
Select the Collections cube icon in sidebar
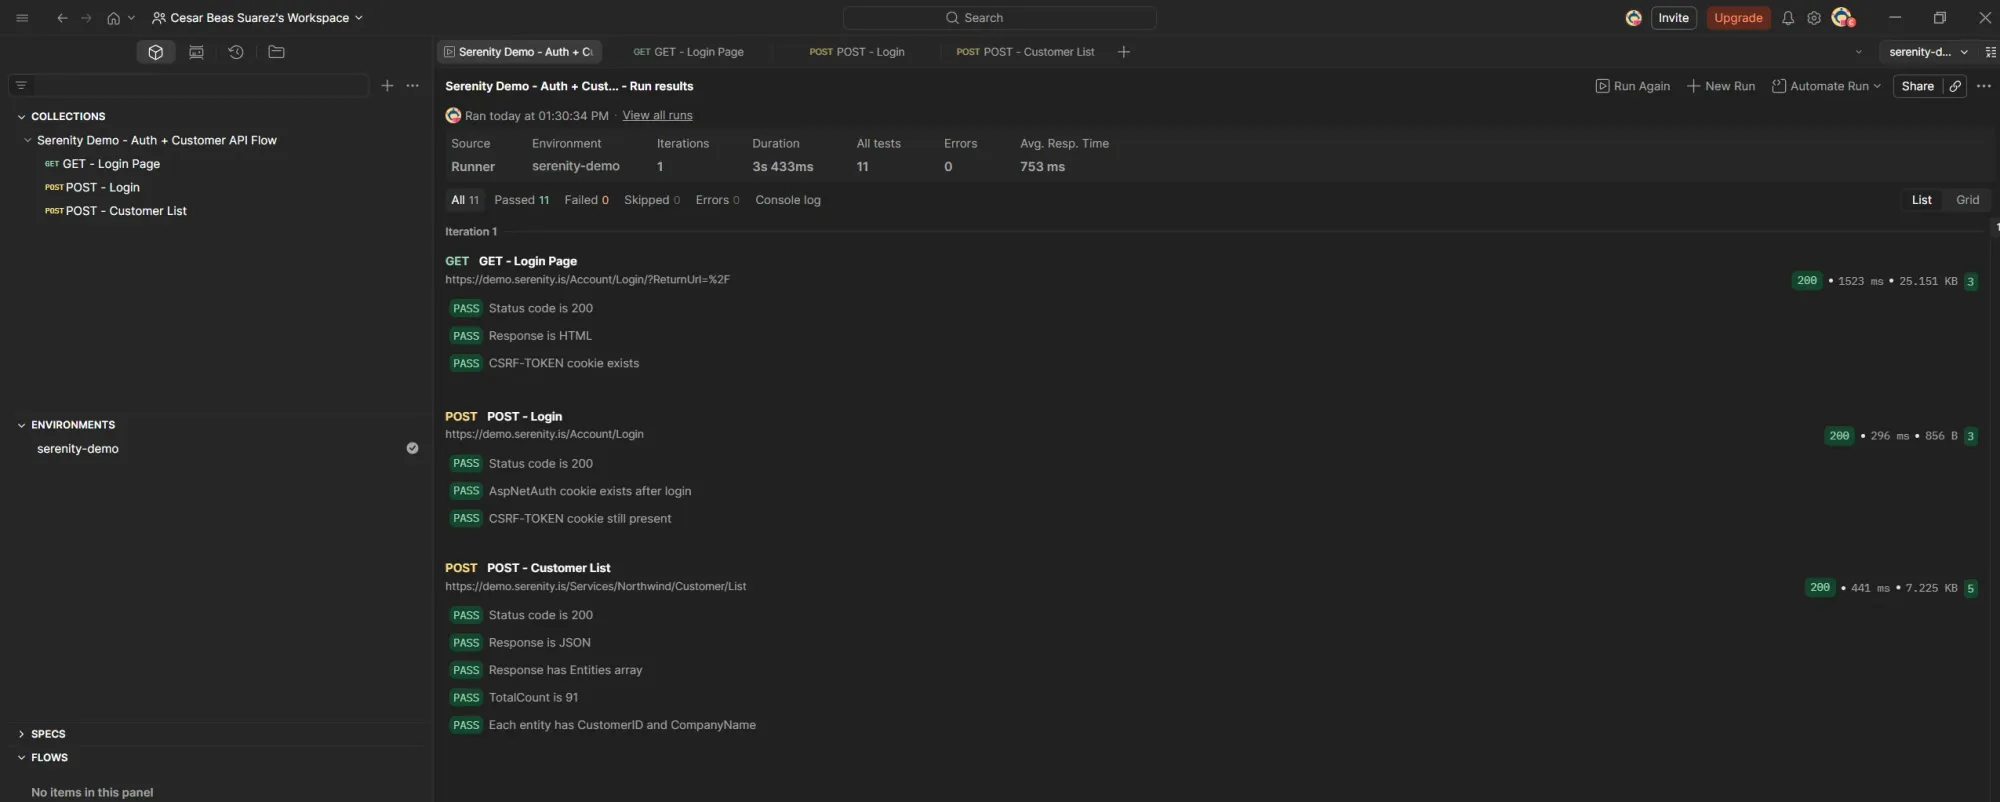pos(155,52)
